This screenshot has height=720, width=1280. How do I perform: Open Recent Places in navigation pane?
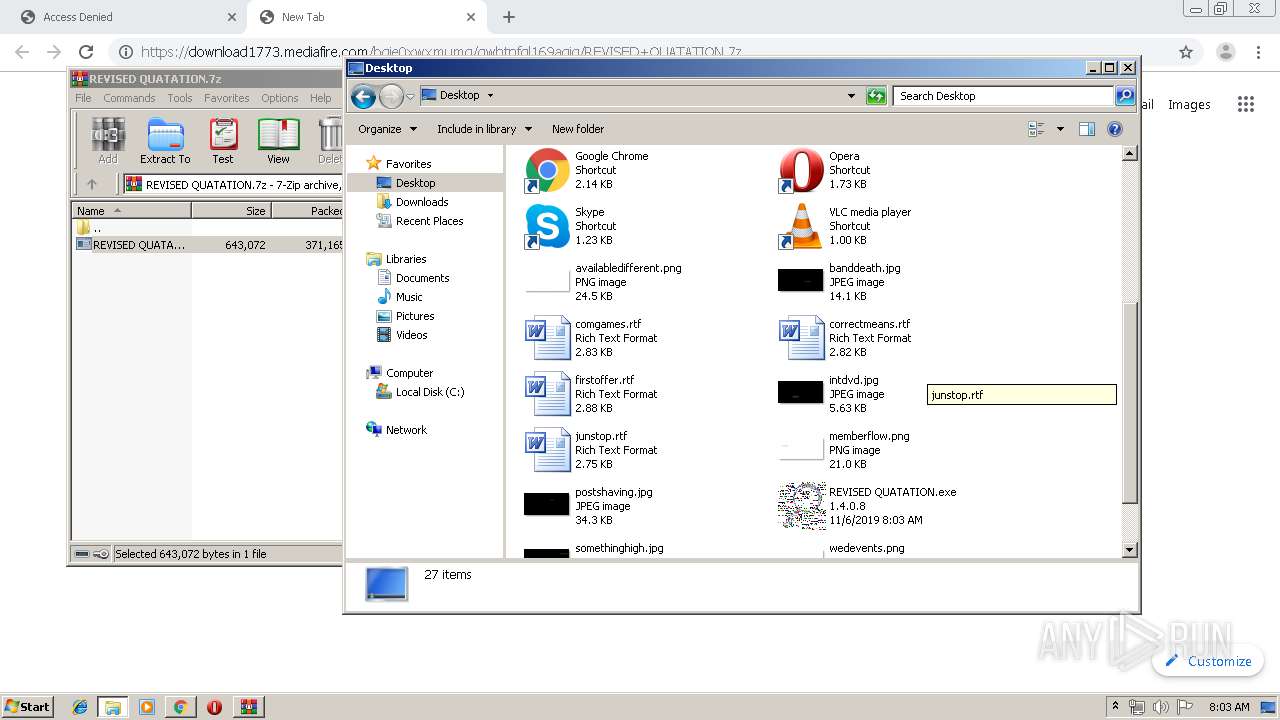[x=429, y=221]
